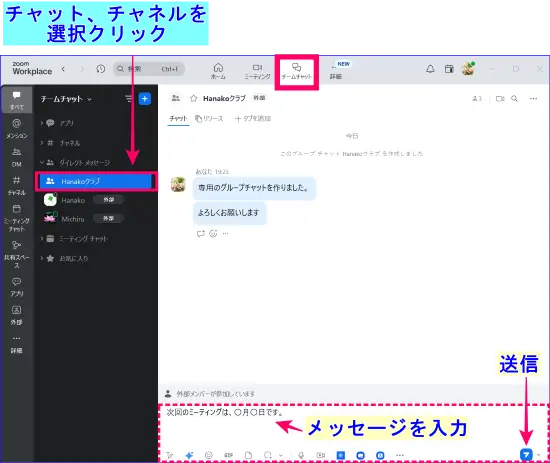Click the reply icon under the message

(201, 234)
